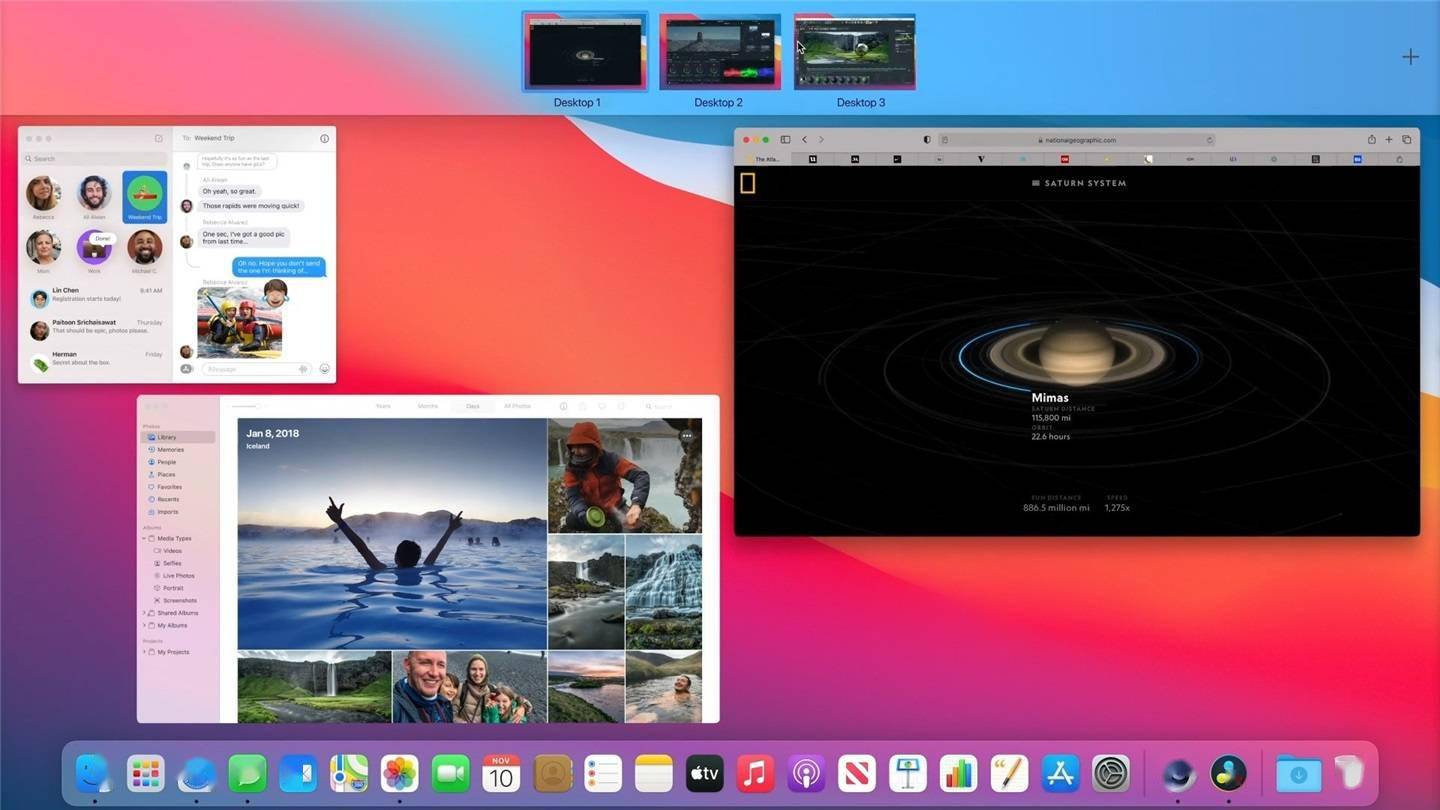This screenshot has height=810, width=1440.
Task: Toggle the Safari sidebar
Action: [785, 139]
